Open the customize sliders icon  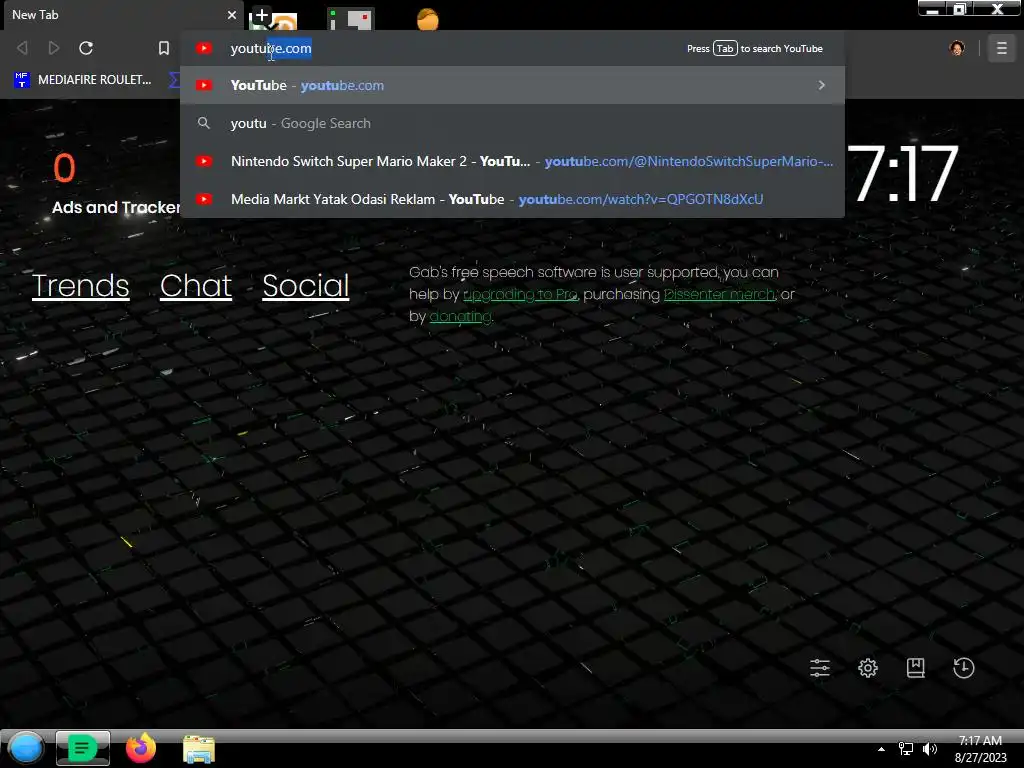pyautogui.click(x=820, y=668)
